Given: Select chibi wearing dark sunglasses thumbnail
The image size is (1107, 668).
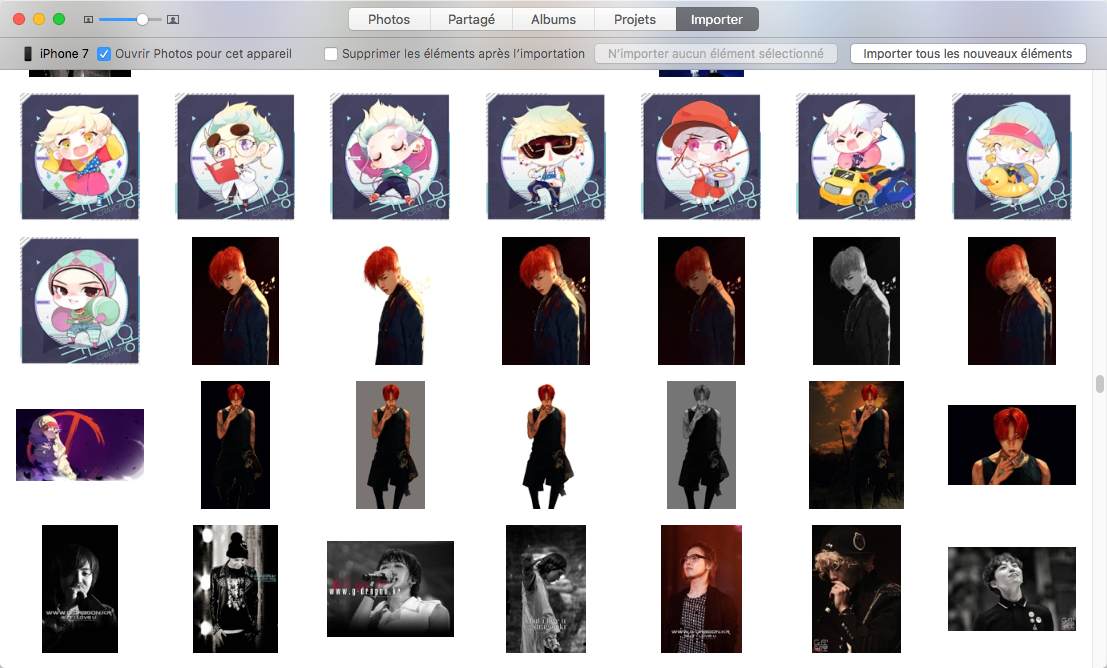Looking at the screenshot, I should (546, 157).
